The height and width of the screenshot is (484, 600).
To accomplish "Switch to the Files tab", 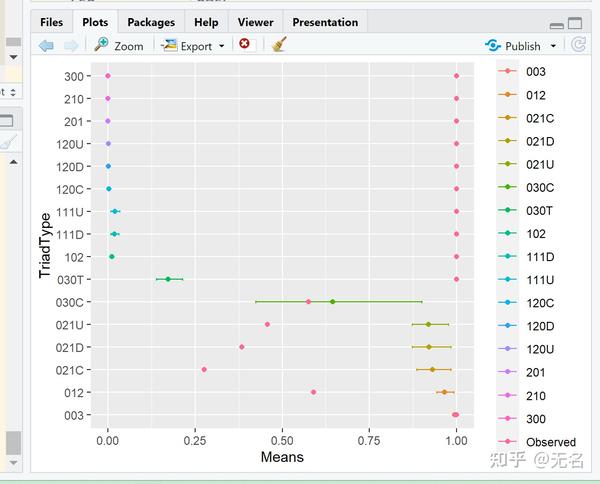I will pos(52,22).
